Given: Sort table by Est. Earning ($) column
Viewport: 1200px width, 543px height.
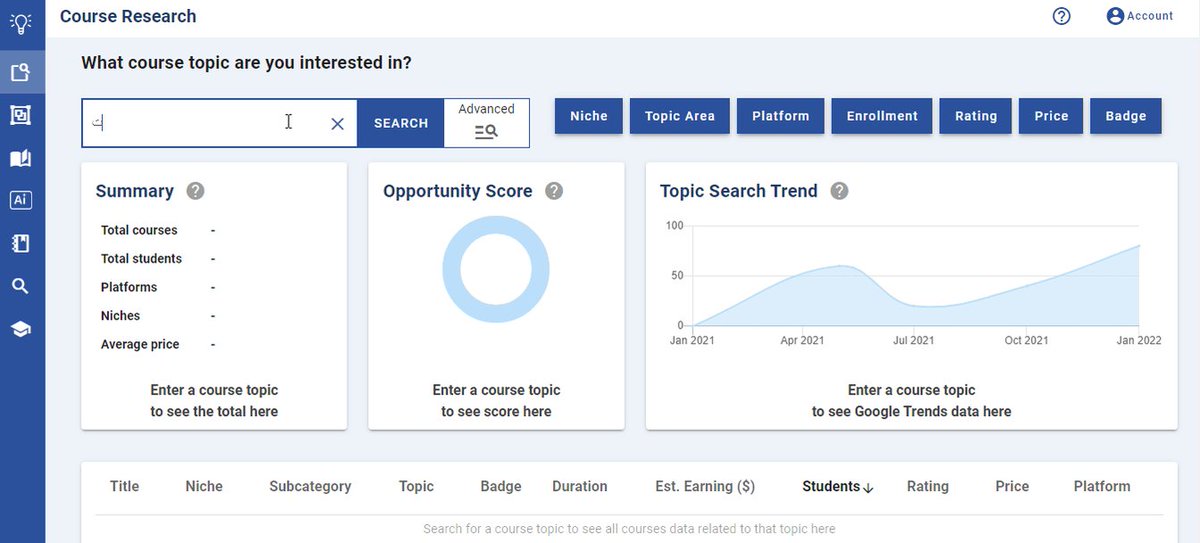Looking at the screenshot, I should 705,486.
